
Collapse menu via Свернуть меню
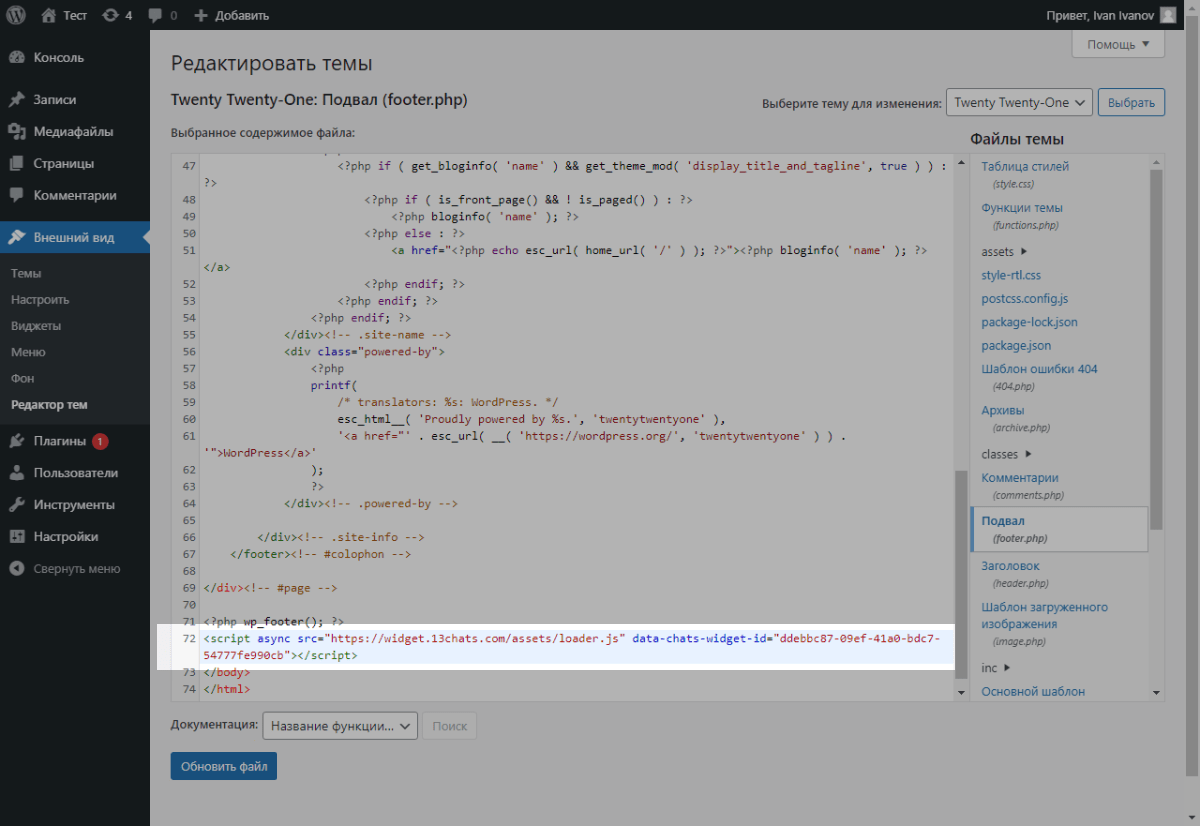click(x=65, y=569)
